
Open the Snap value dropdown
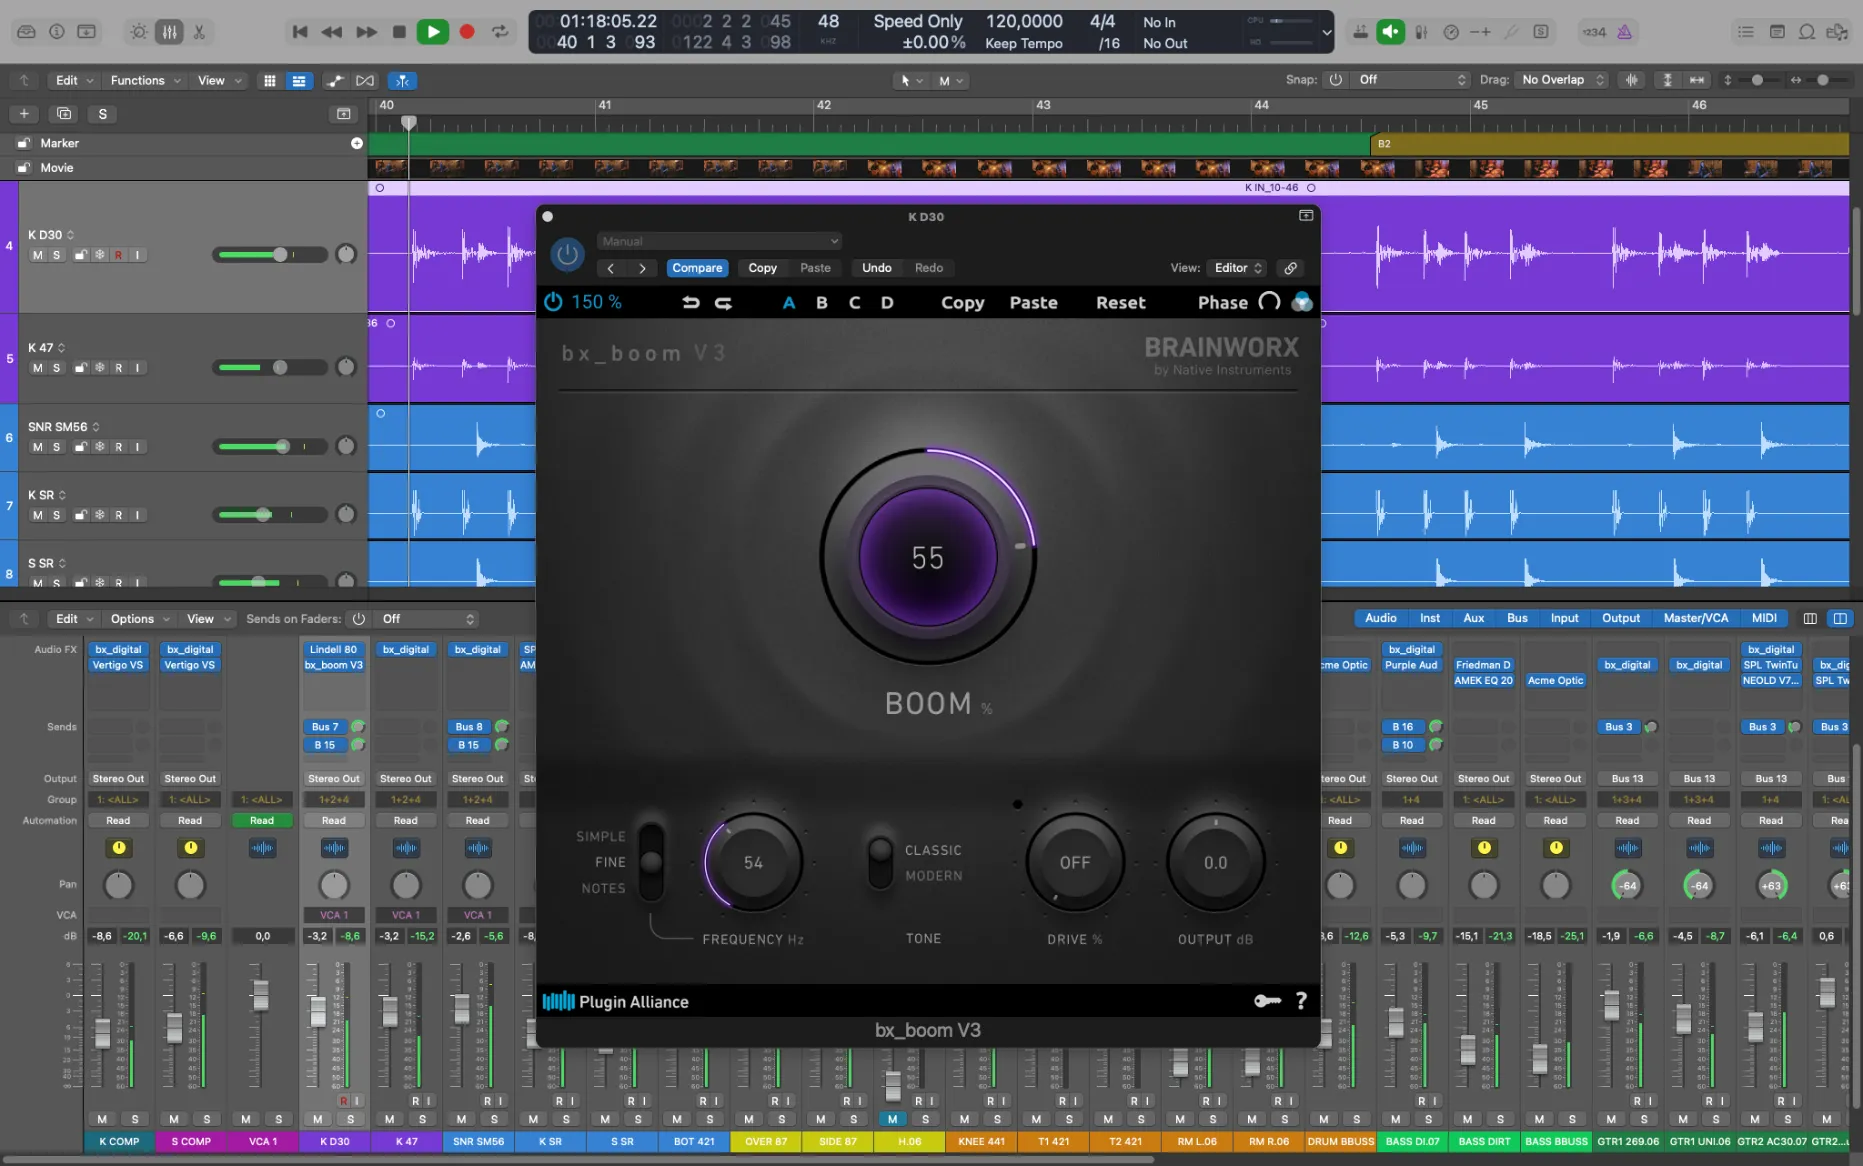tap(1411, 80)
